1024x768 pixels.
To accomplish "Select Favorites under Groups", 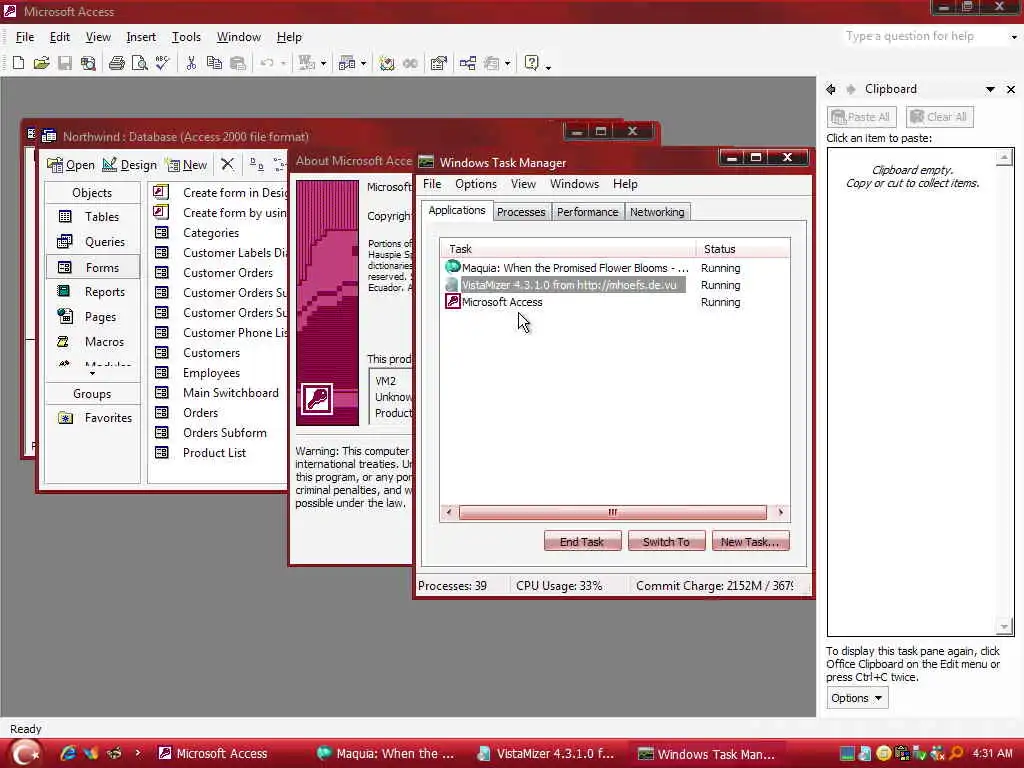I will (x=95, y=418).
